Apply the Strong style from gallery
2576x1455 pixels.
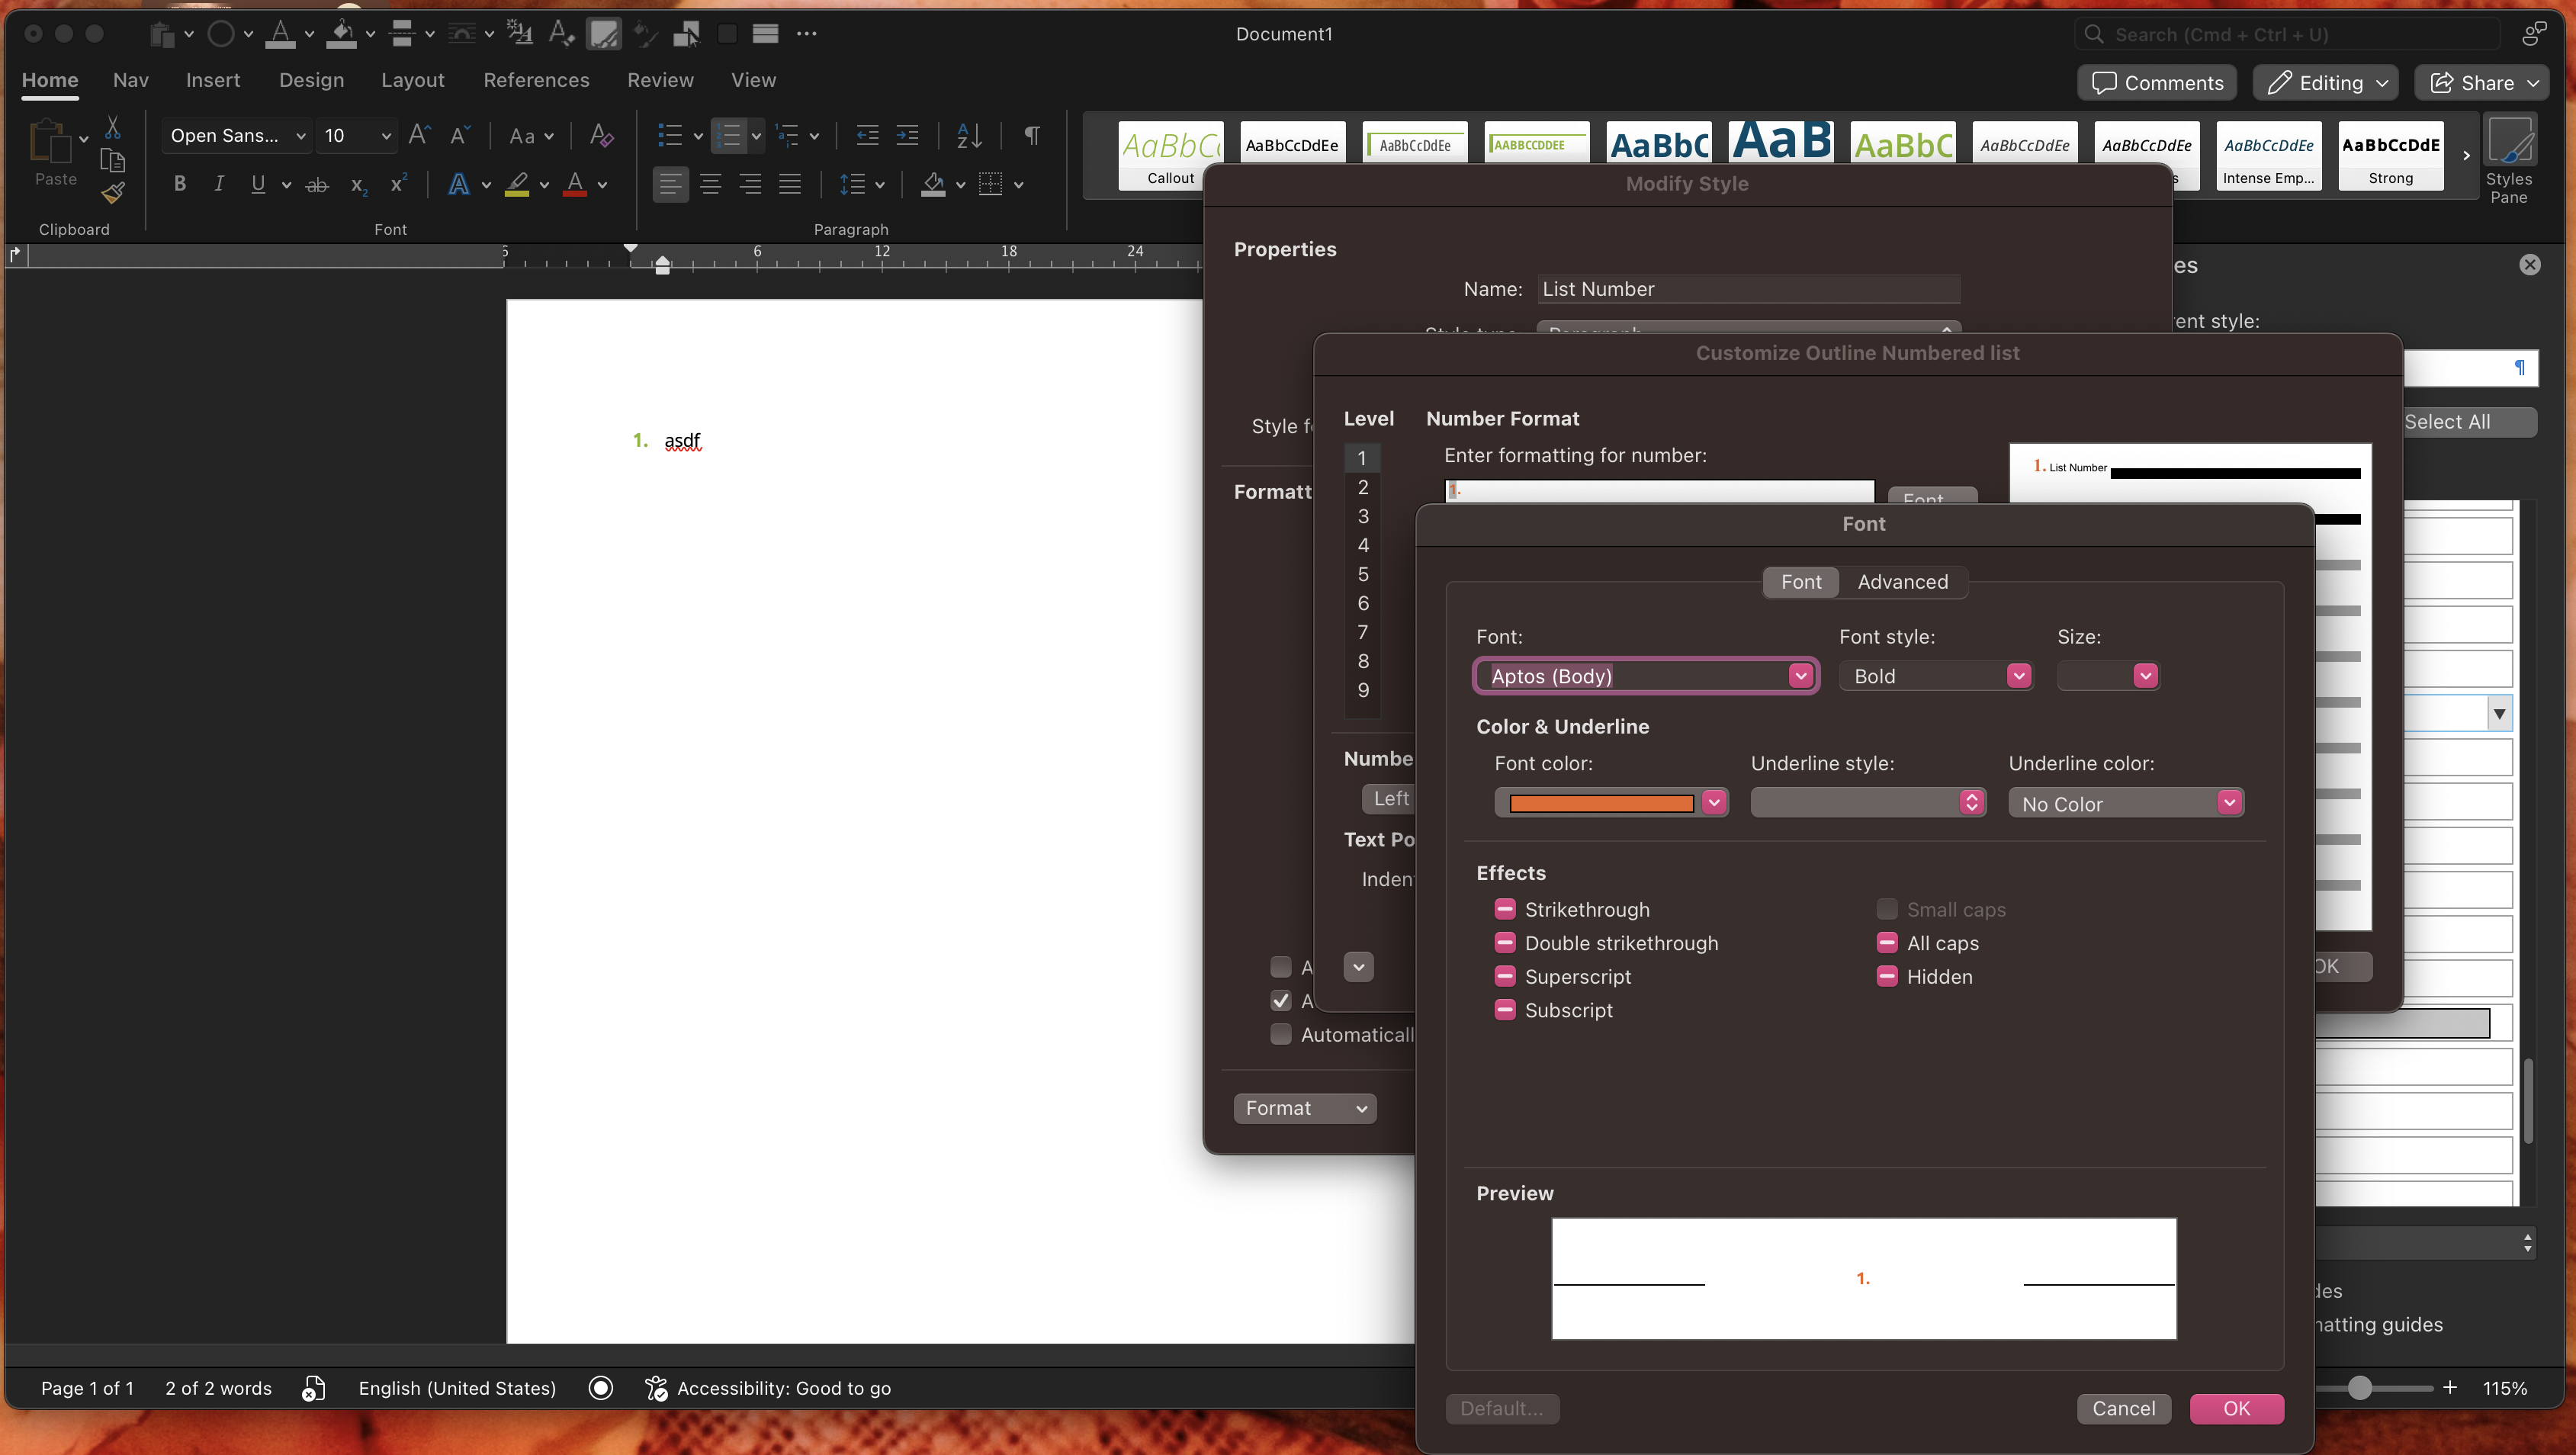(2390, 155)
